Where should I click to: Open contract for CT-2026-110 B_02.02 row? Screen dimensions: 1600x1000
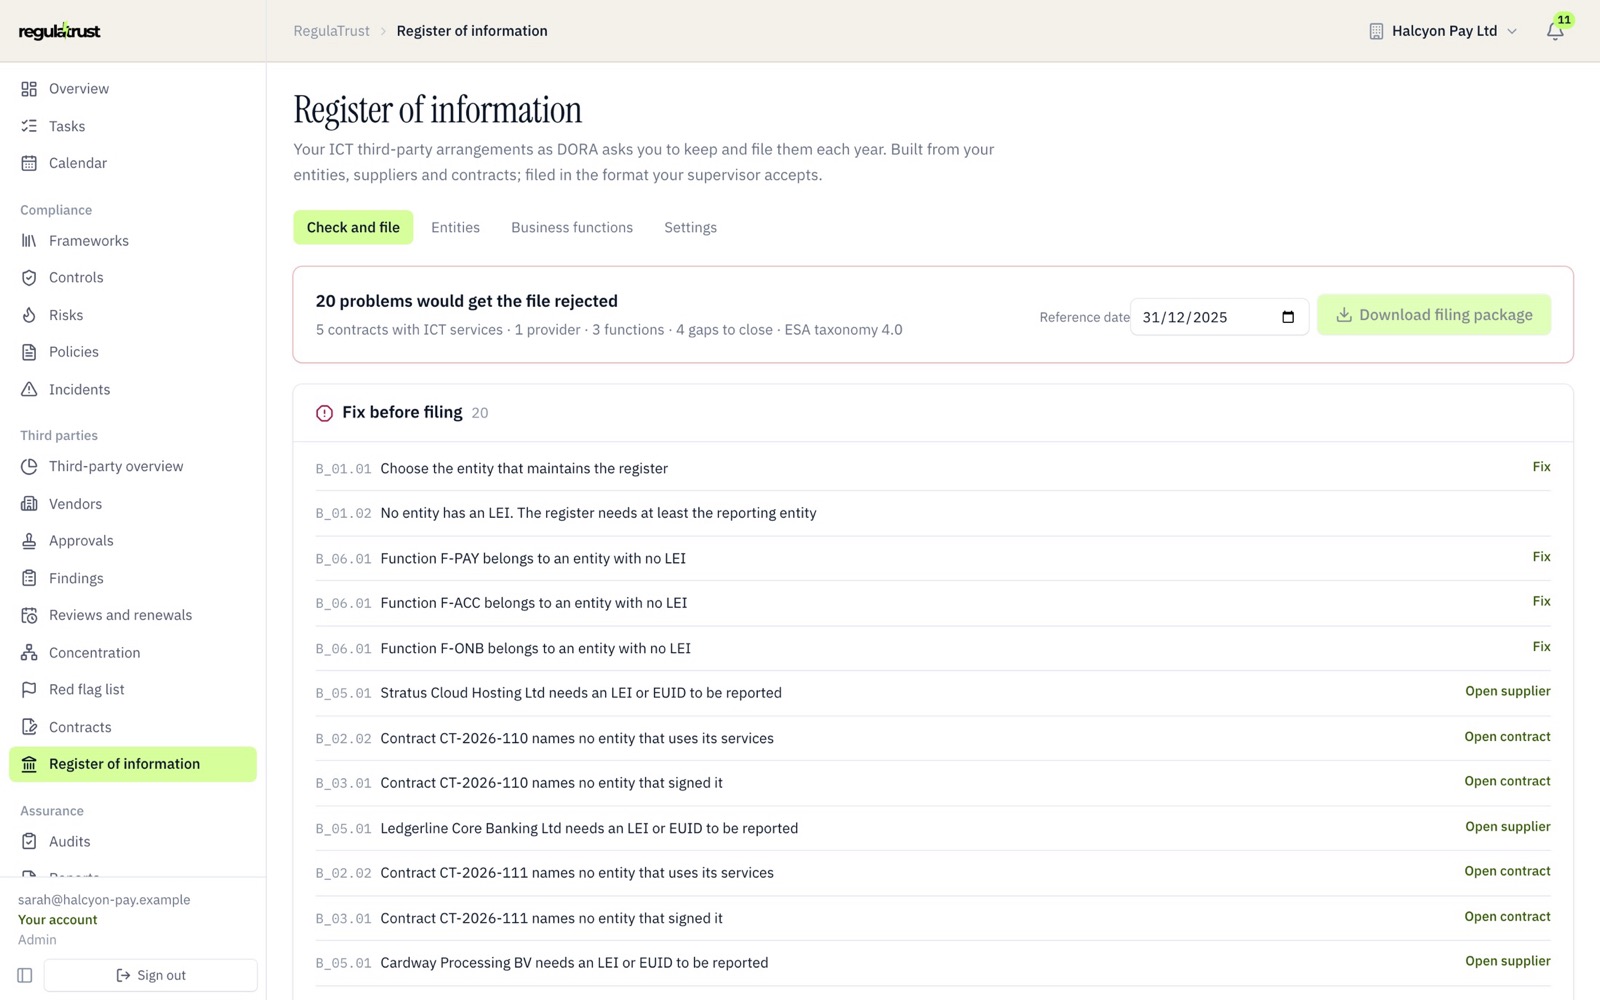pyautogui.click(x=1507, y=737)
